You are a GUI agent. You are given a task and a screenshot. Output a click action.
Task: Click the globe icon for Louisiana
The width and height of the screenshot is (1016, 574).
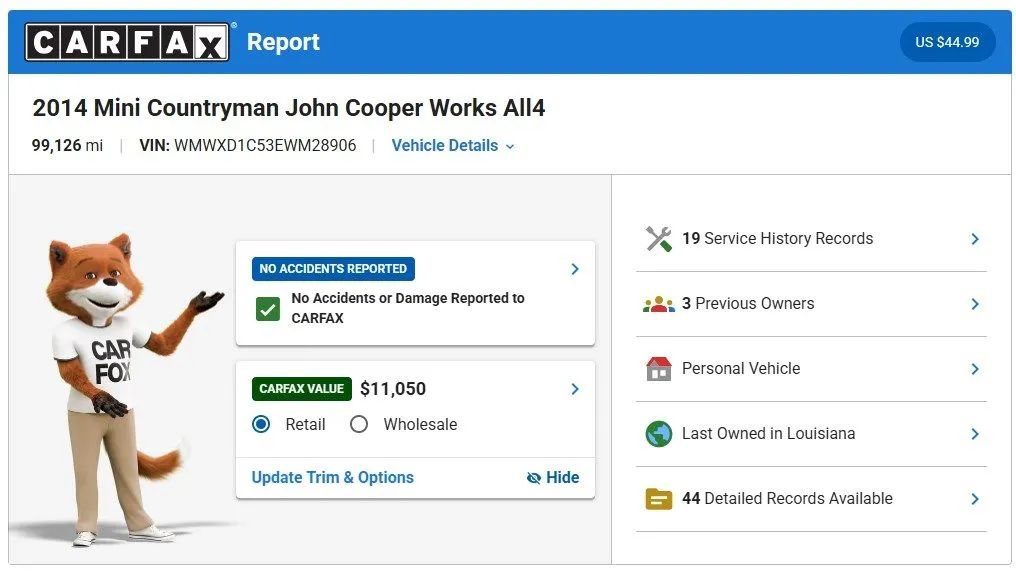point(658,434)
